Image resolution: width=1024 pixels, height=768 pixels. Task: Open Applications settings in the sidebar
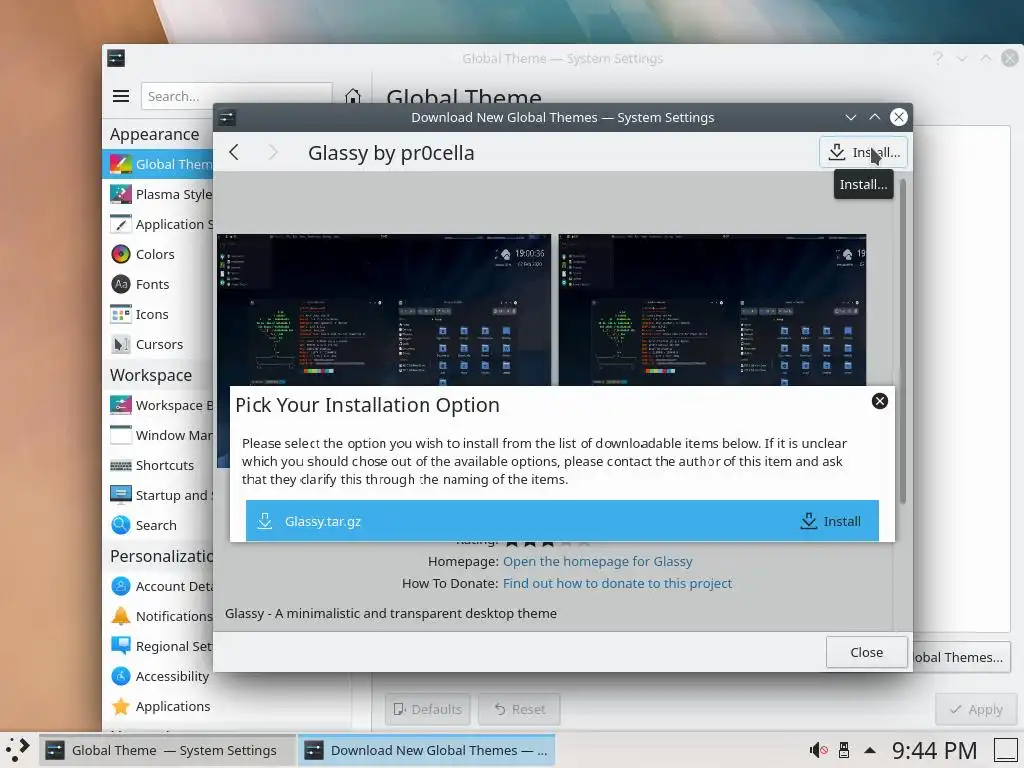[159, 706]
